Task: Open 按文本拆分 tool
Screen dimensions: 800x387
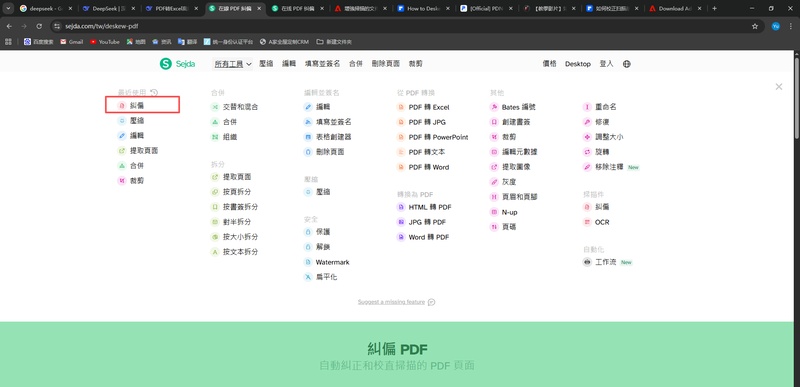Action: pos(240,251)
